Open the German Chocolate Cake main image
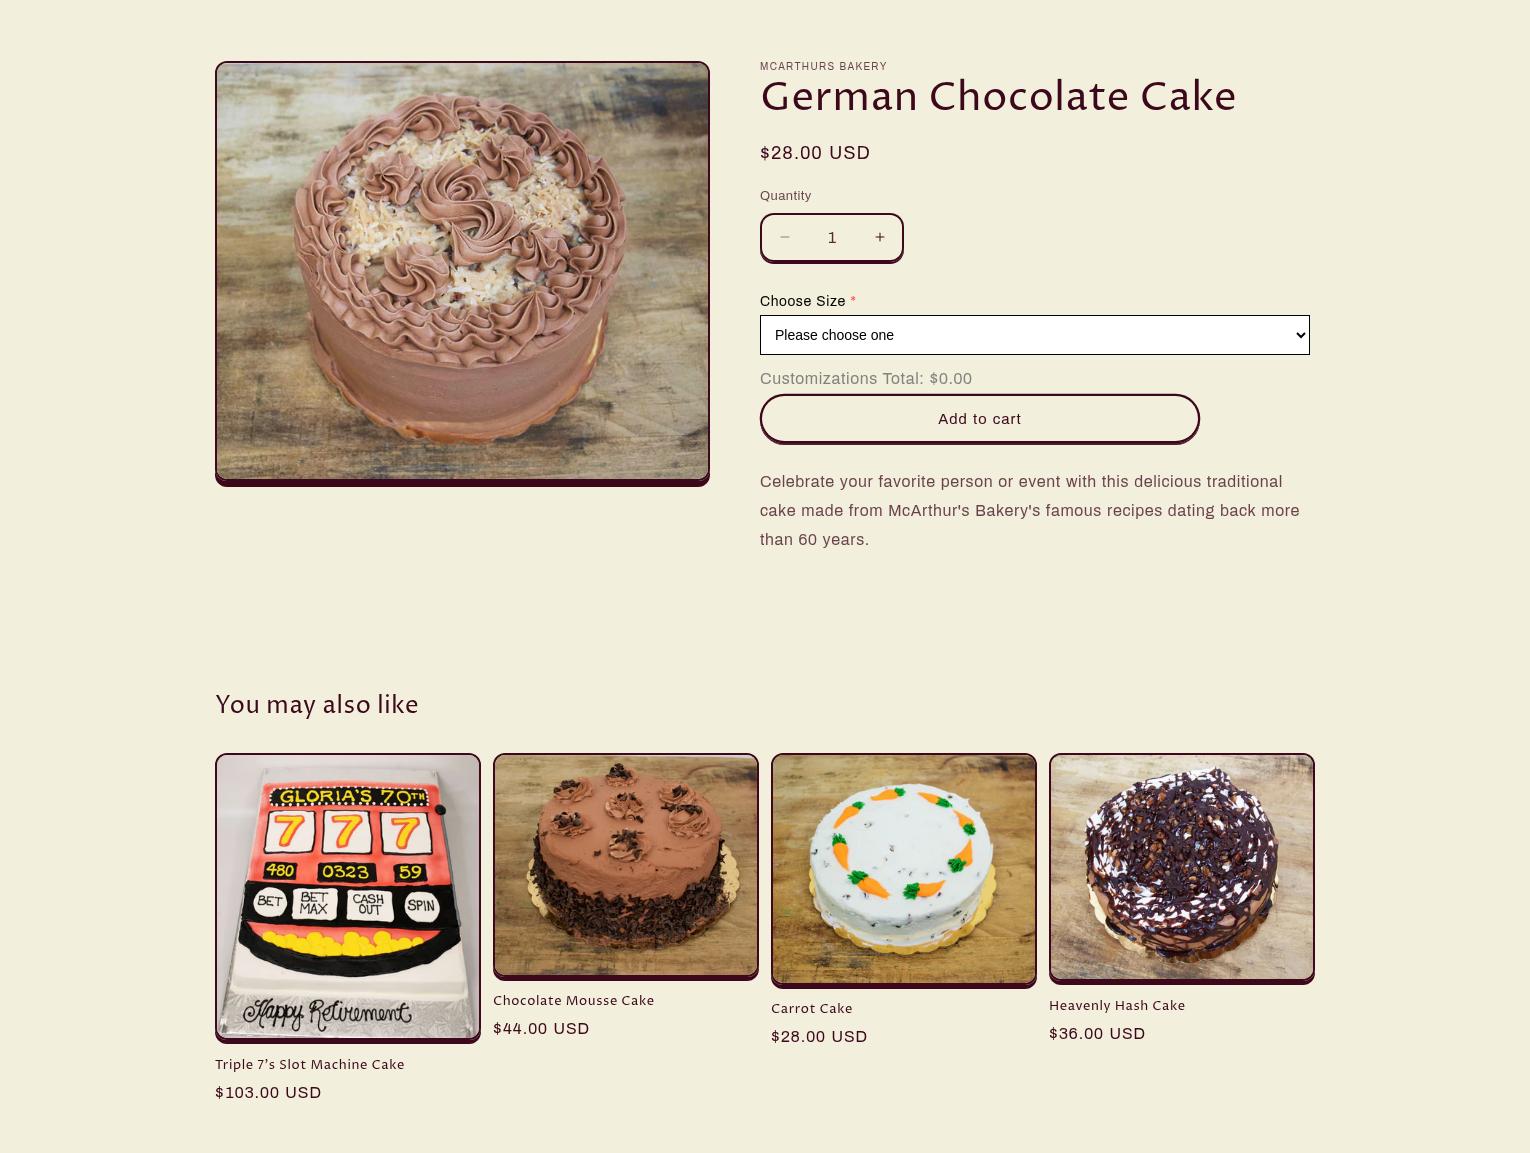 (462, 271)
